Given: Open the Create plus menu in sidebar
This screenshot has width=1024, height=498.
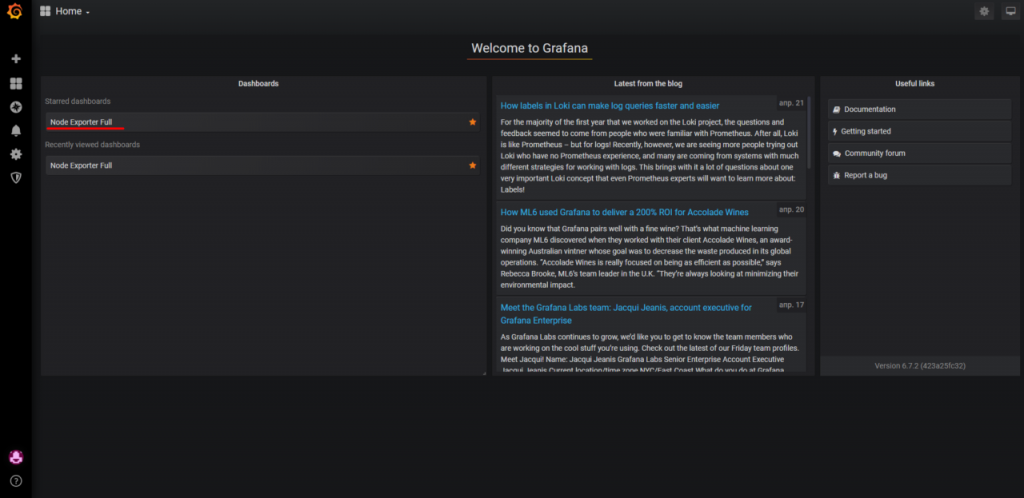Looking at the screenshot, I should tap(15, 59).
